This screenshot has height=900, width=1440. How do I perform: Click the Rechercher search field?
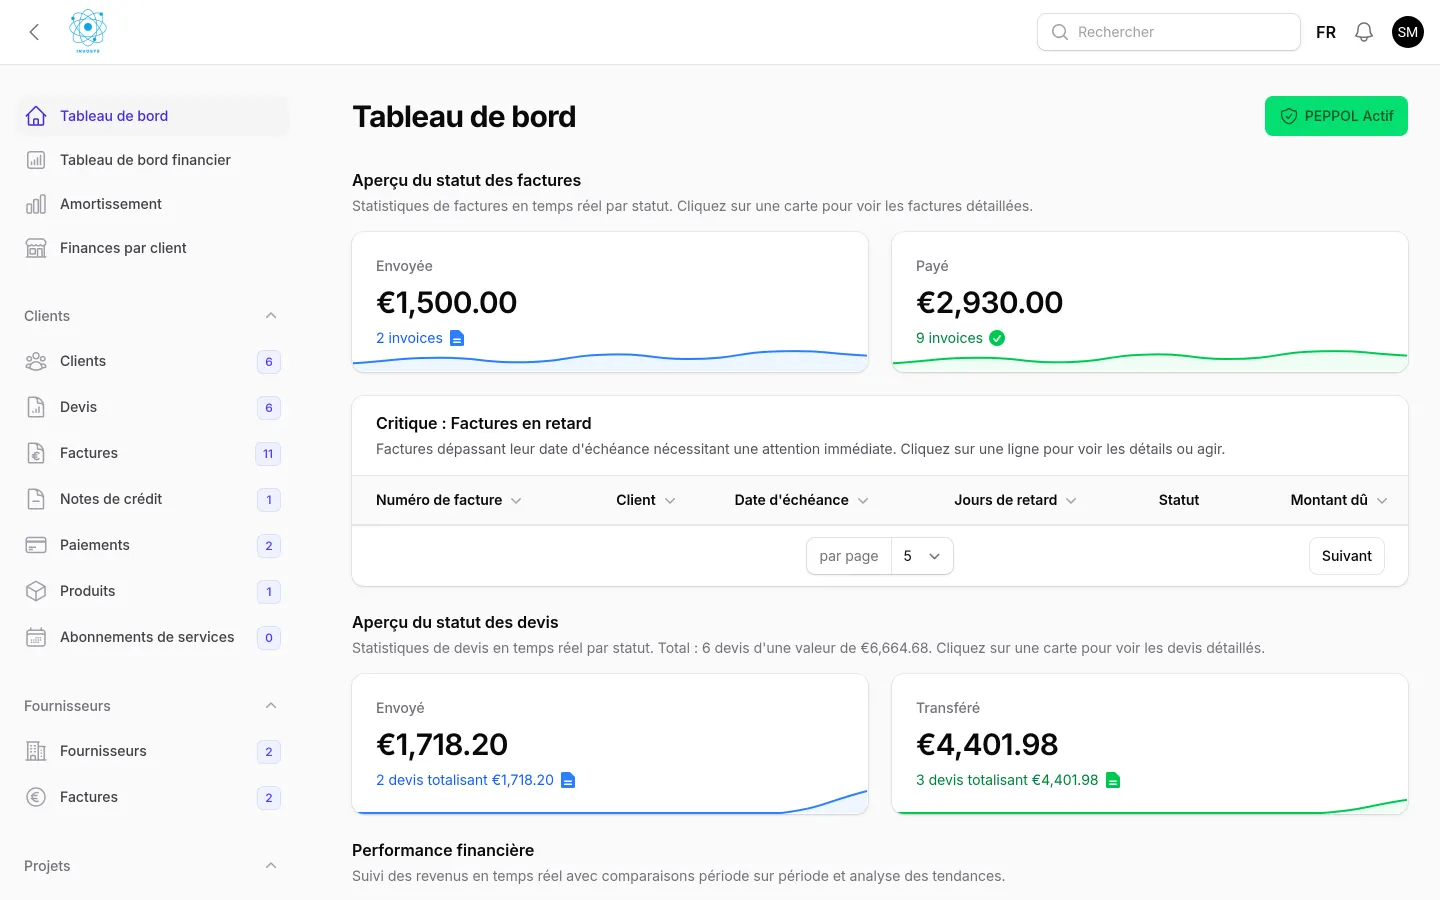(1169, 32)
